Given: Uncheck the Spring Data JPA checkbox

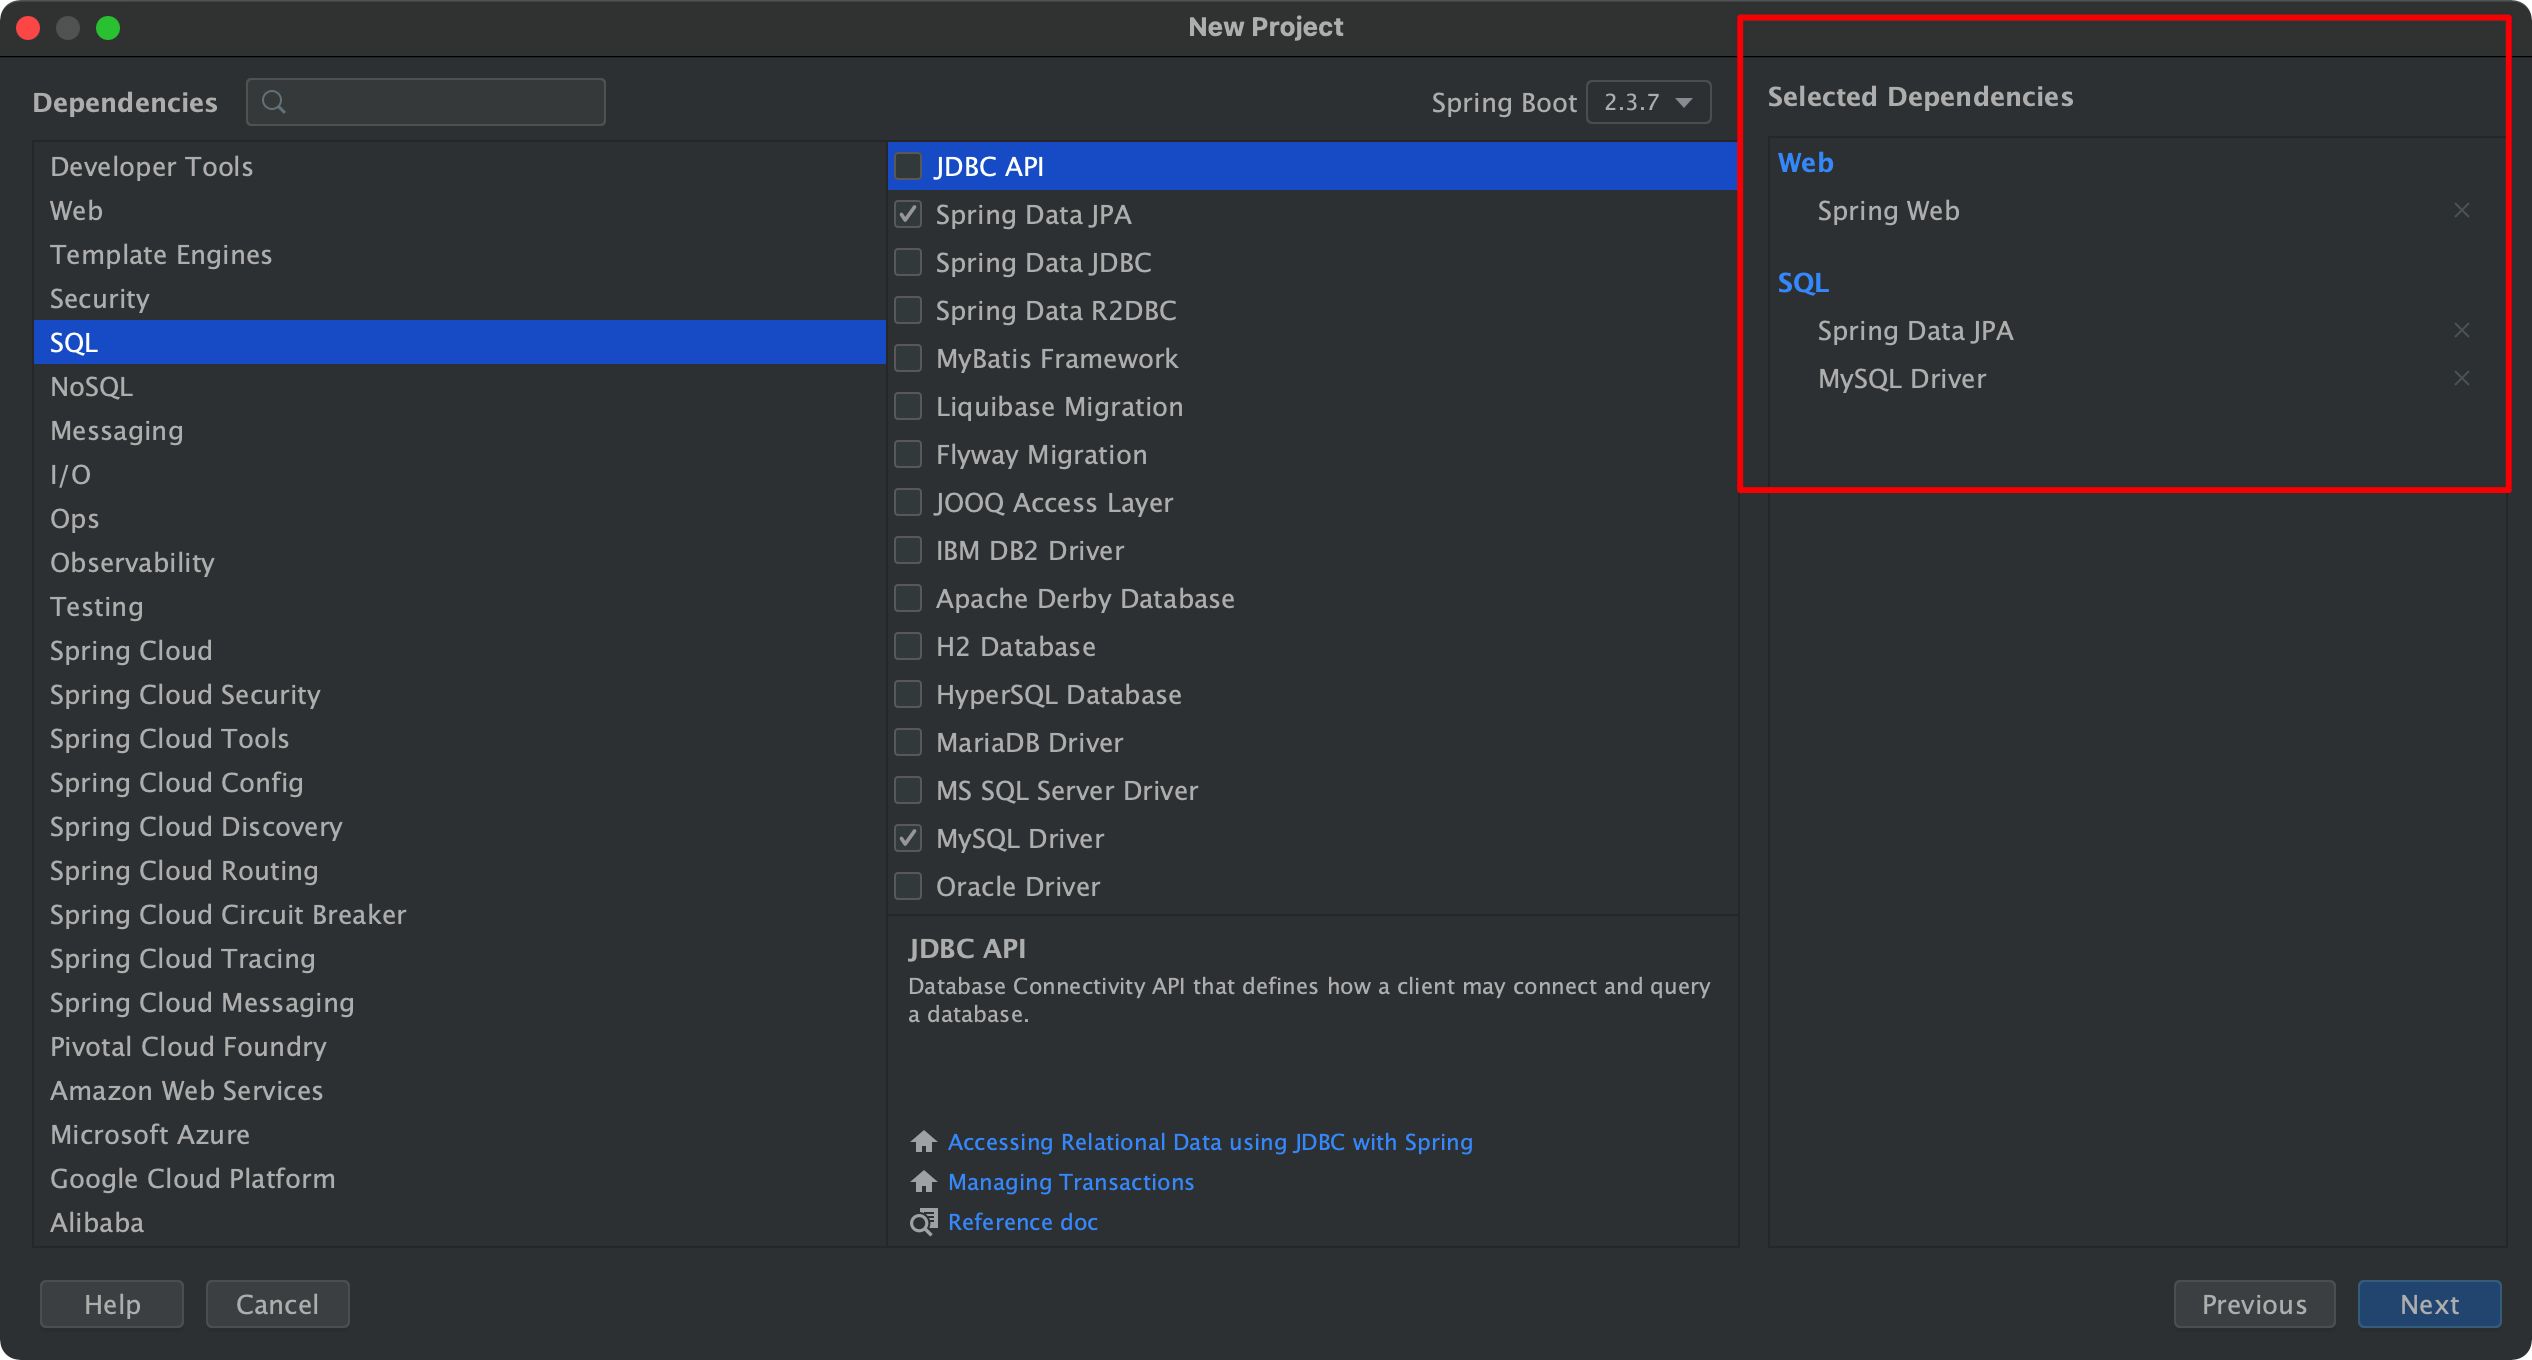Looking at the screenshot, I should (x=908, y=214).
